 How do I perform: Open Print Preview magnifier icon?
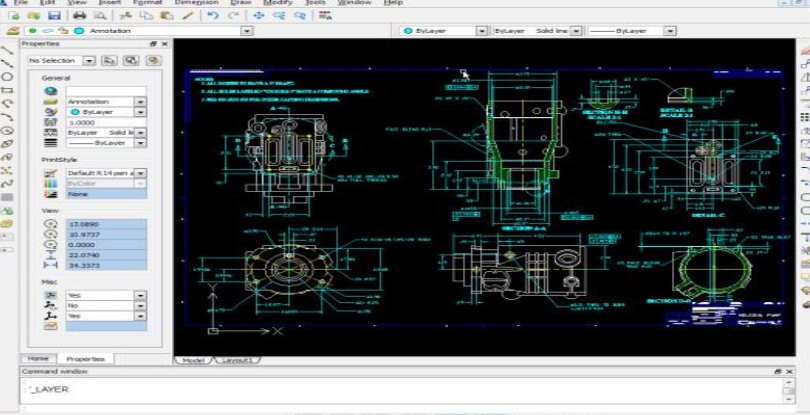click(100, 16)
